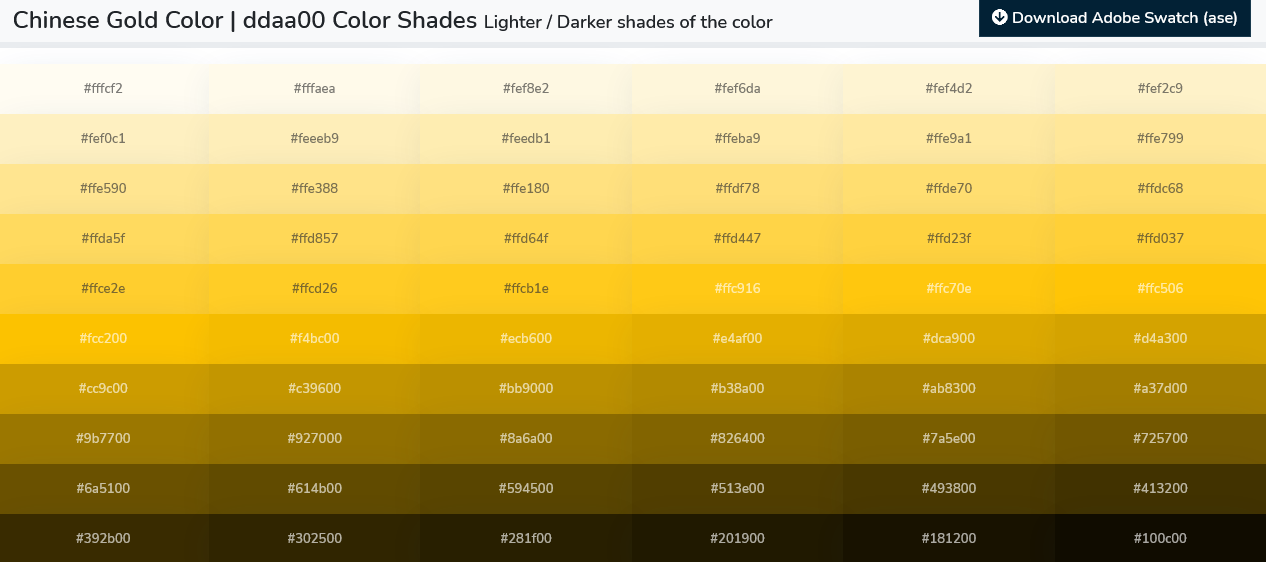Select the darkest #100c00 shade
The image size is (1266, 562).
(x=1160, y=538)
